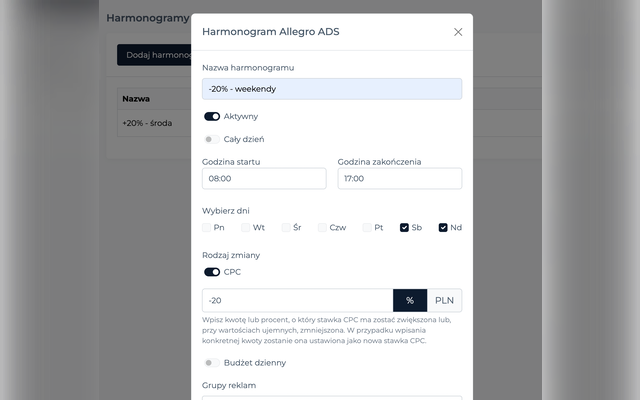Close the Harmonogram Allegro ADS dialog
This screenshot has width=640, height=400.
pyautogui.click(x=458, y=32)
